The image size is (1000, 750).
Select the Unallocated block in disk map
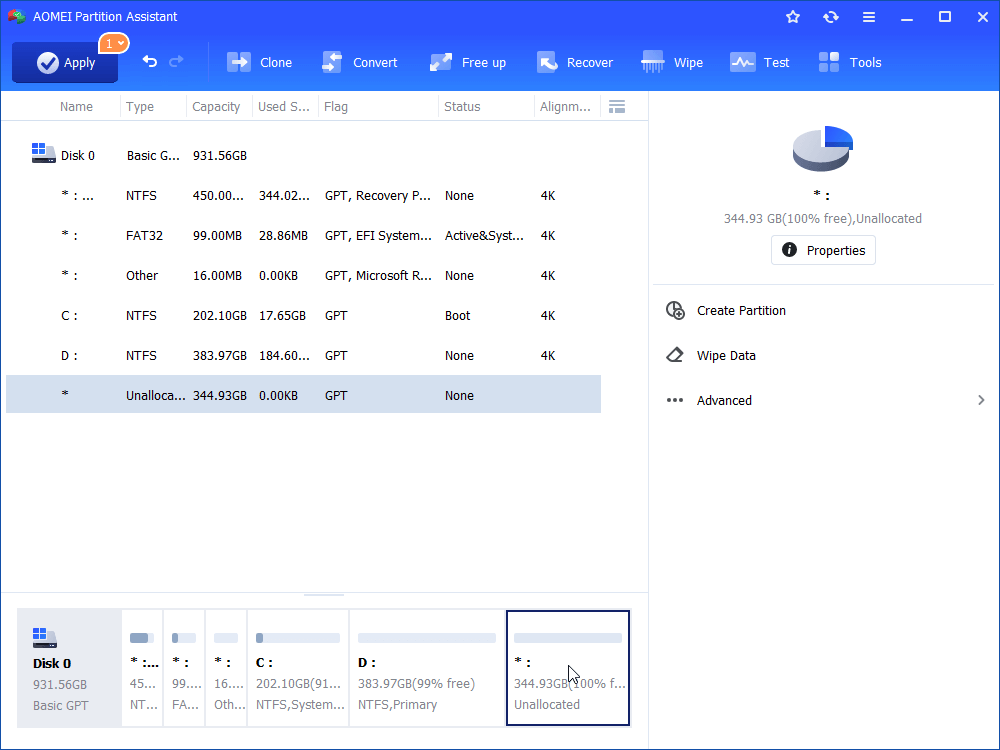(x=568, y=668)
